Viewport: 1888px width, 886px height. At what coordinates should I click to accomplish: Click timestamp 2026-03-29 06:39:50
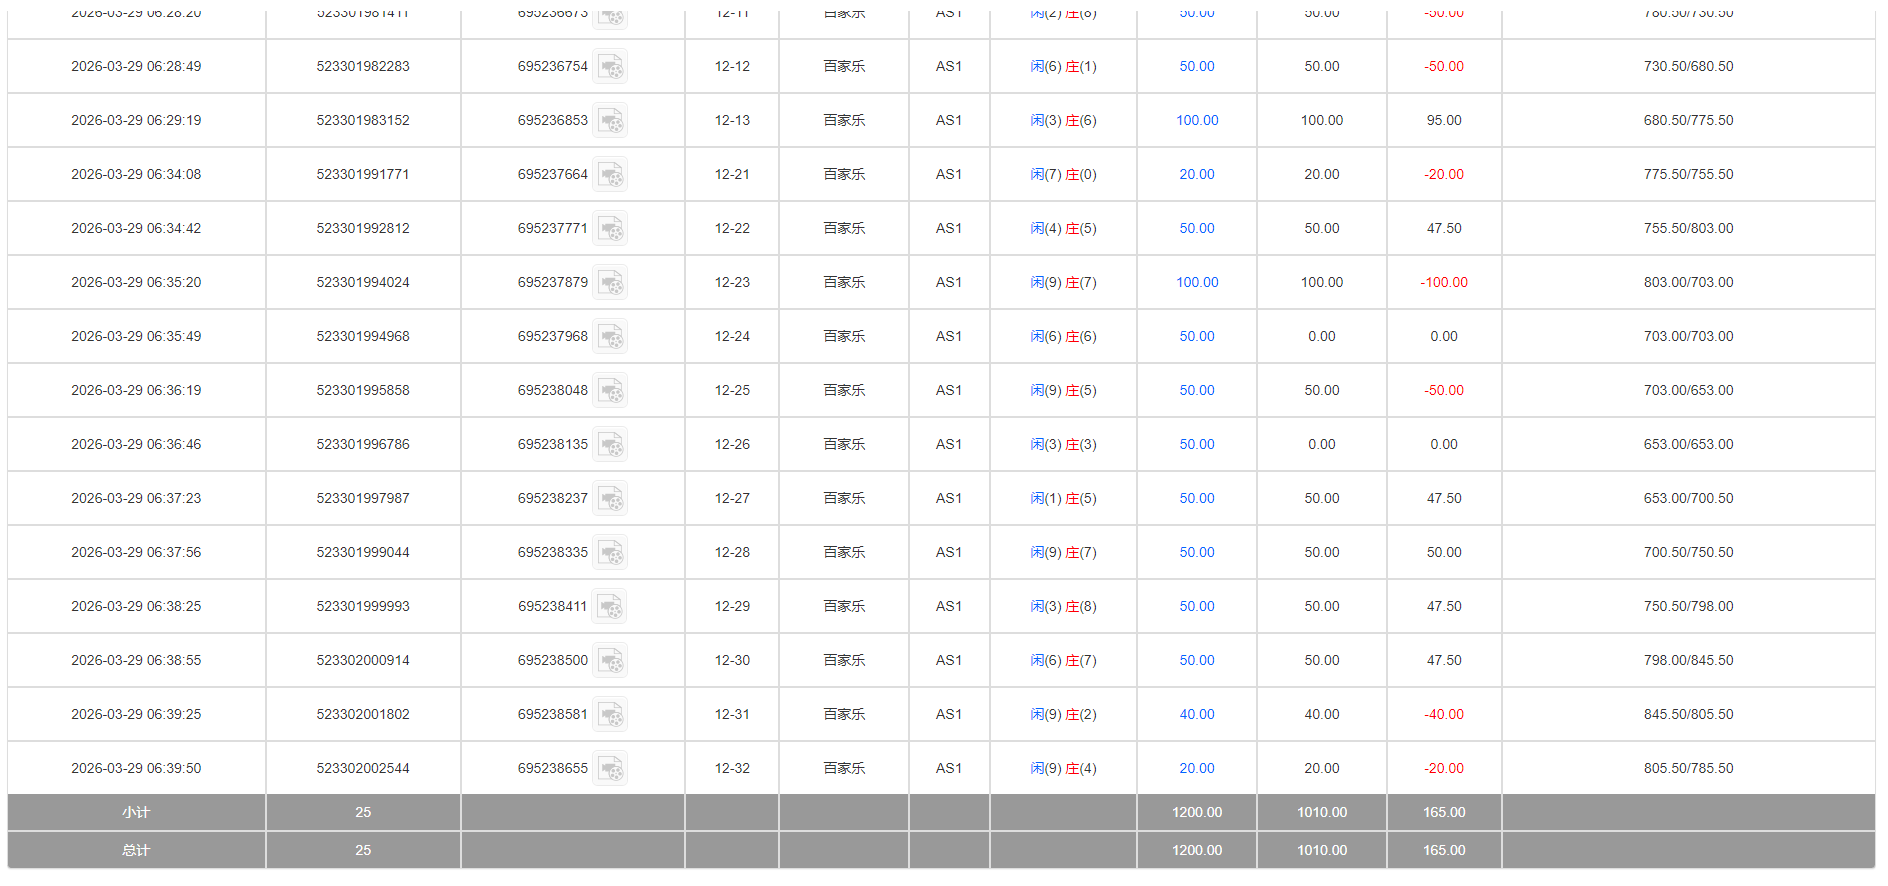coord(136,768)
